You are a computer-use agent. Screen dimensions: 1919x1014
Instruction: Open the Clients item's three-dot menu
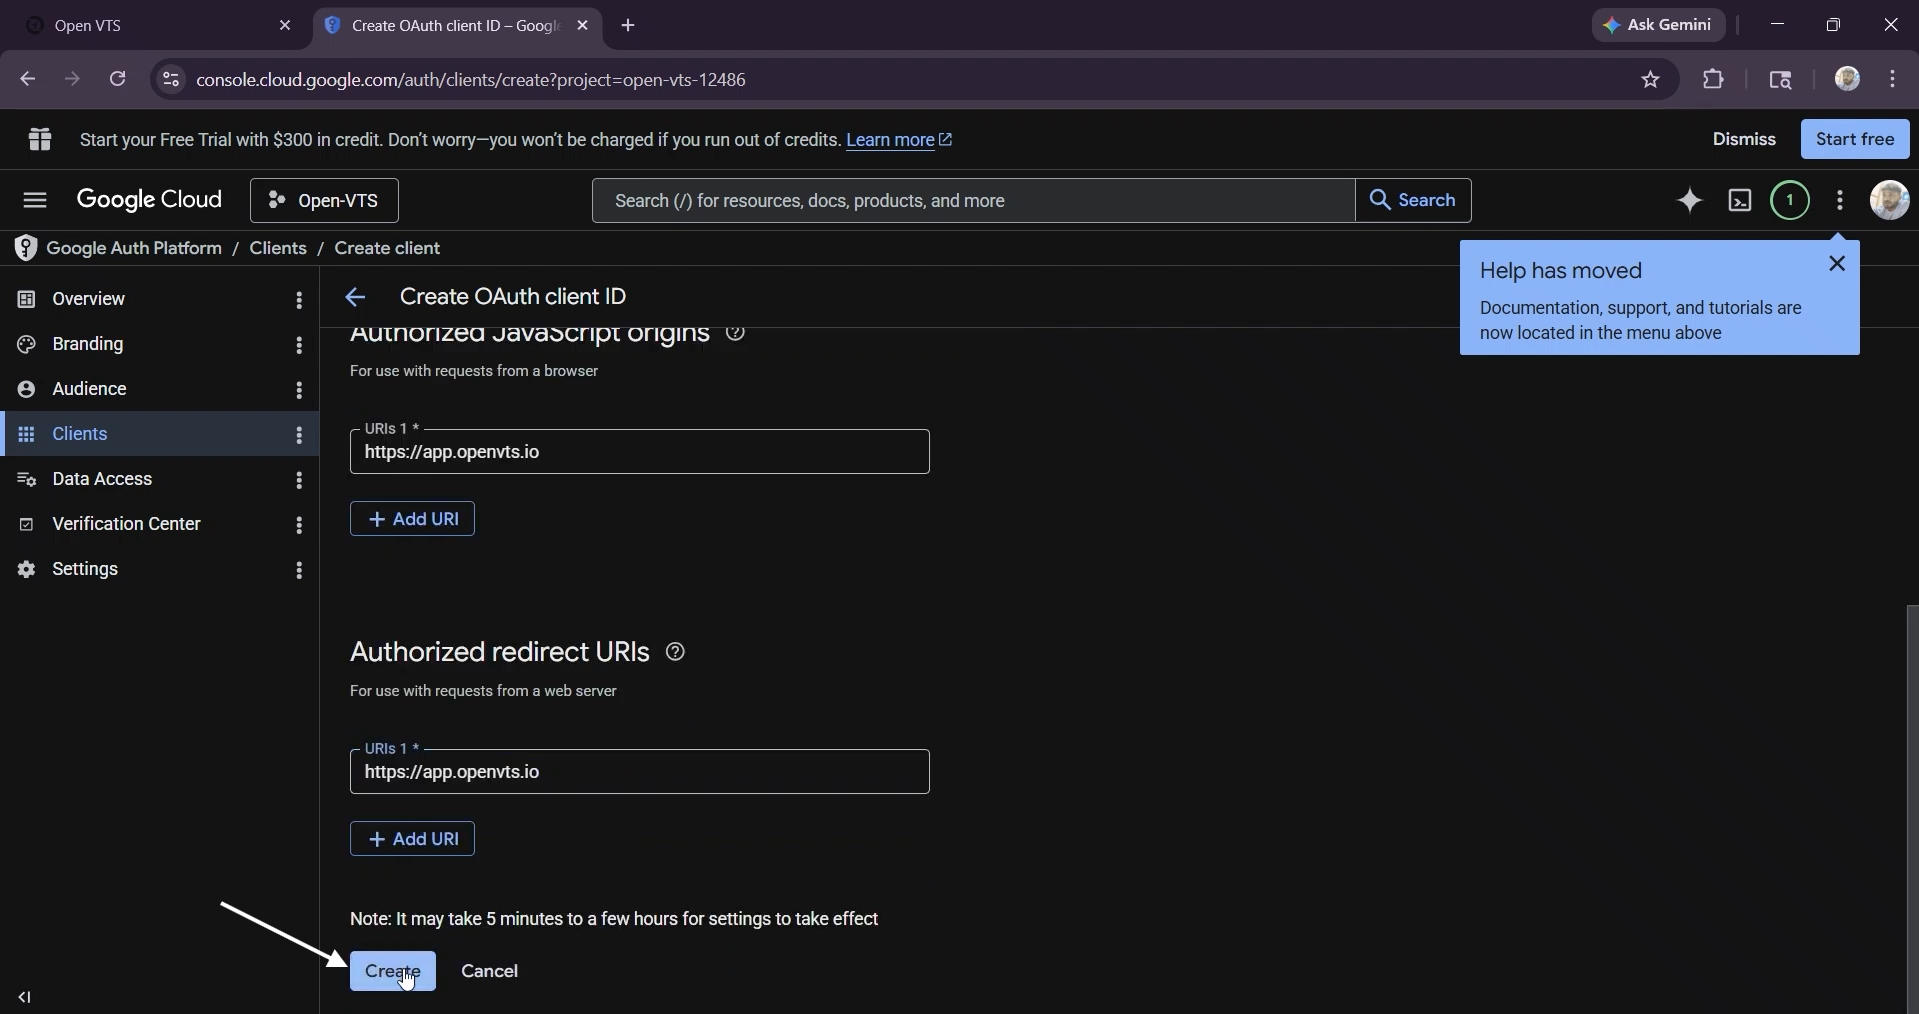299,435
